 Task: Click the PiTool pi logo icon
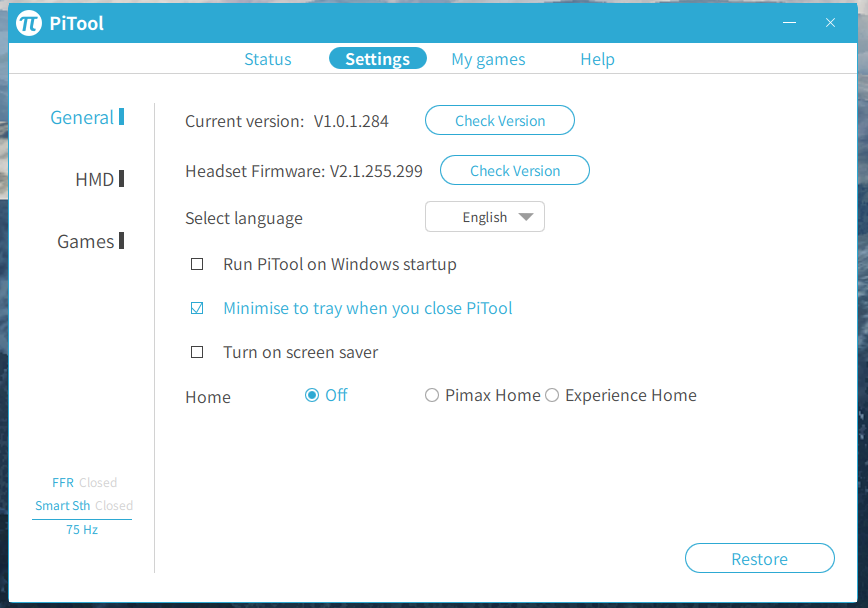29,23
